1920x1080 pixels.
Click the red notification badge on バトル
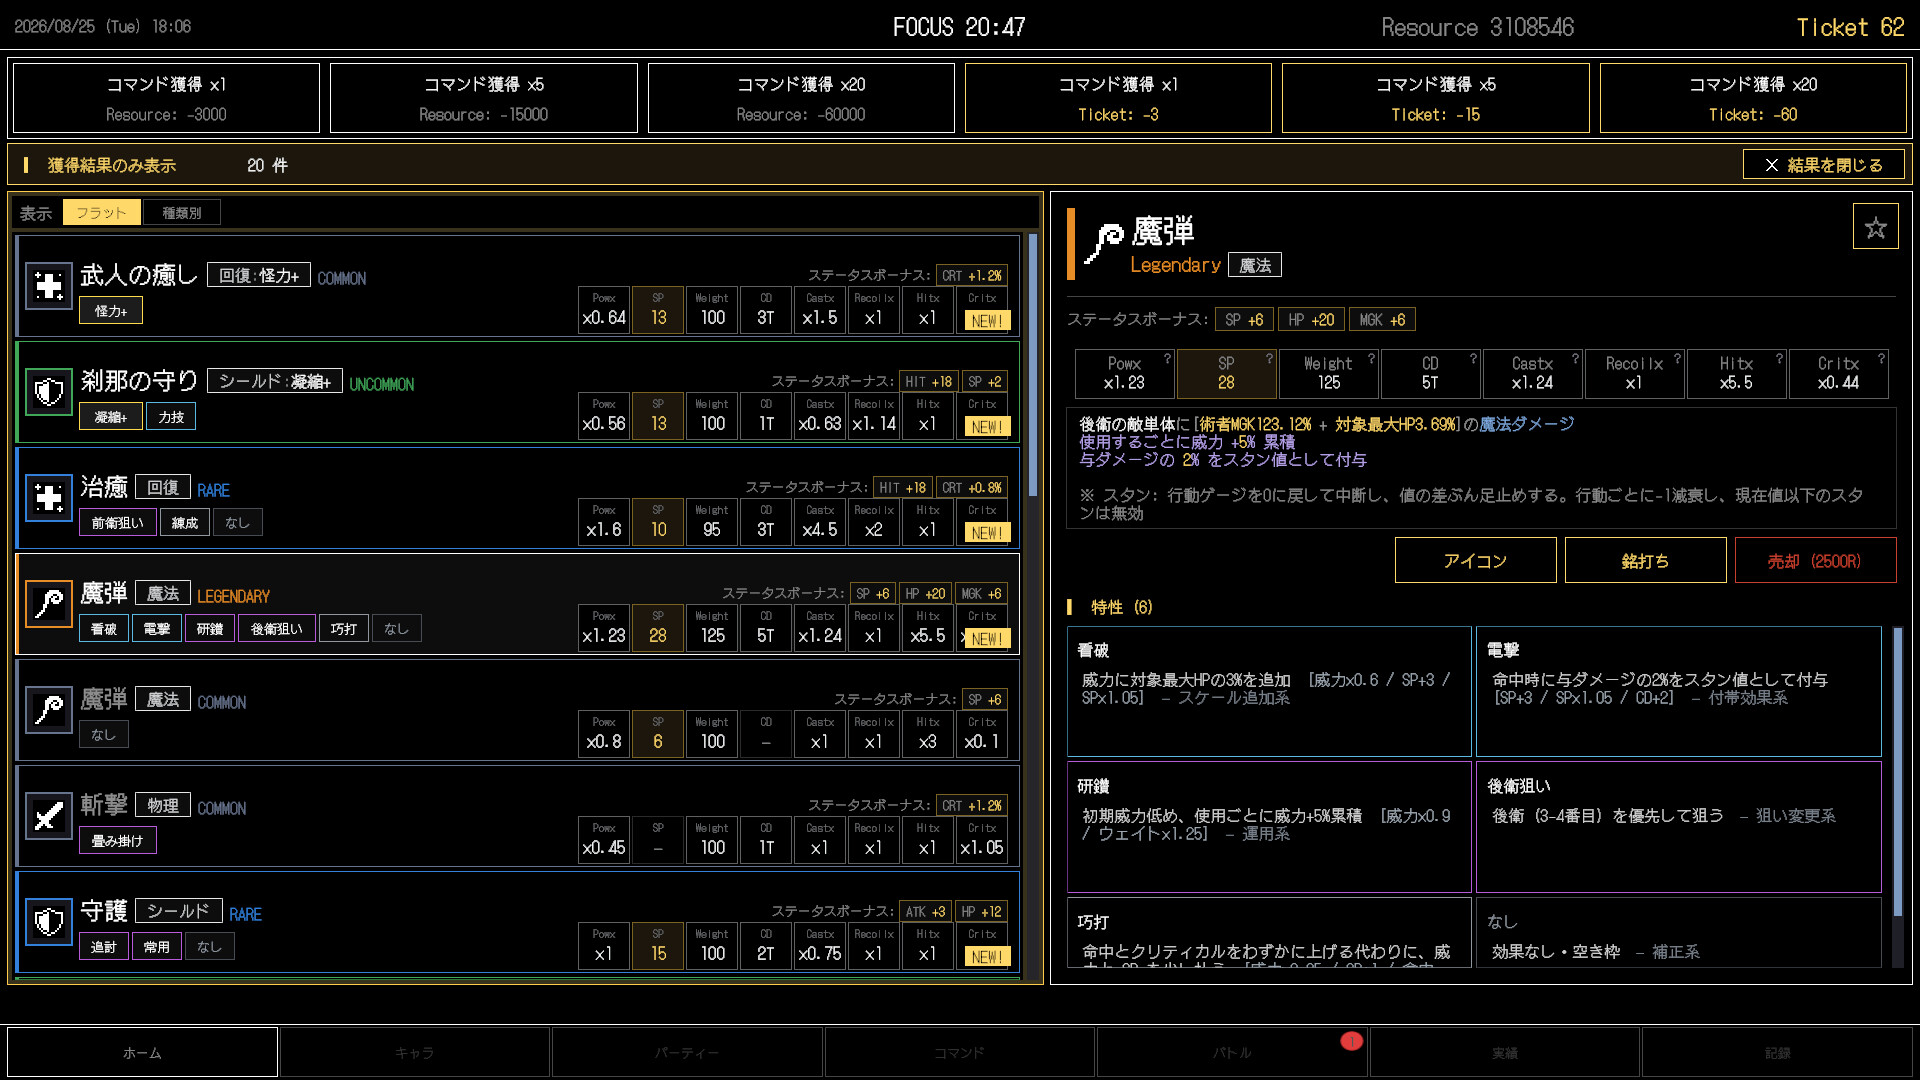1351,1041
